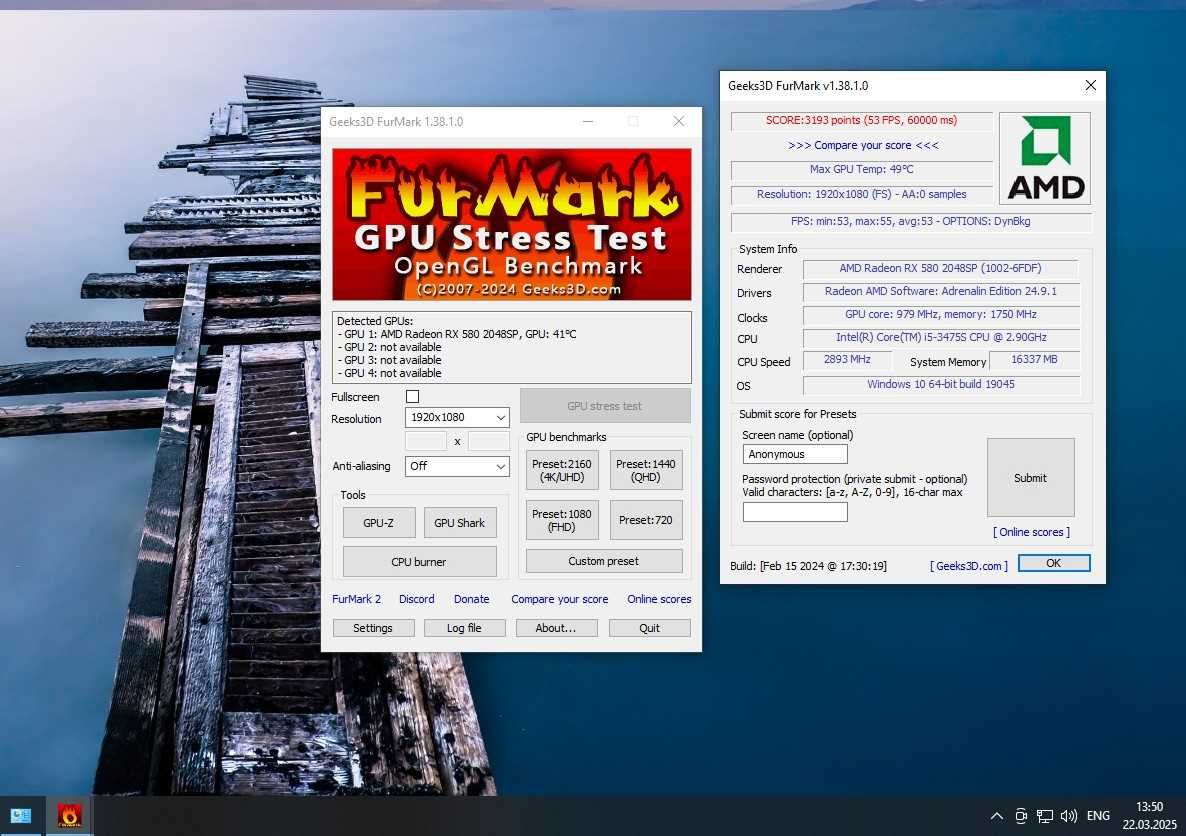Click the GPU 1: AMD Radeon RX 580 line
This screenshot has width=1186, height=836.
(x=457, y=334)
